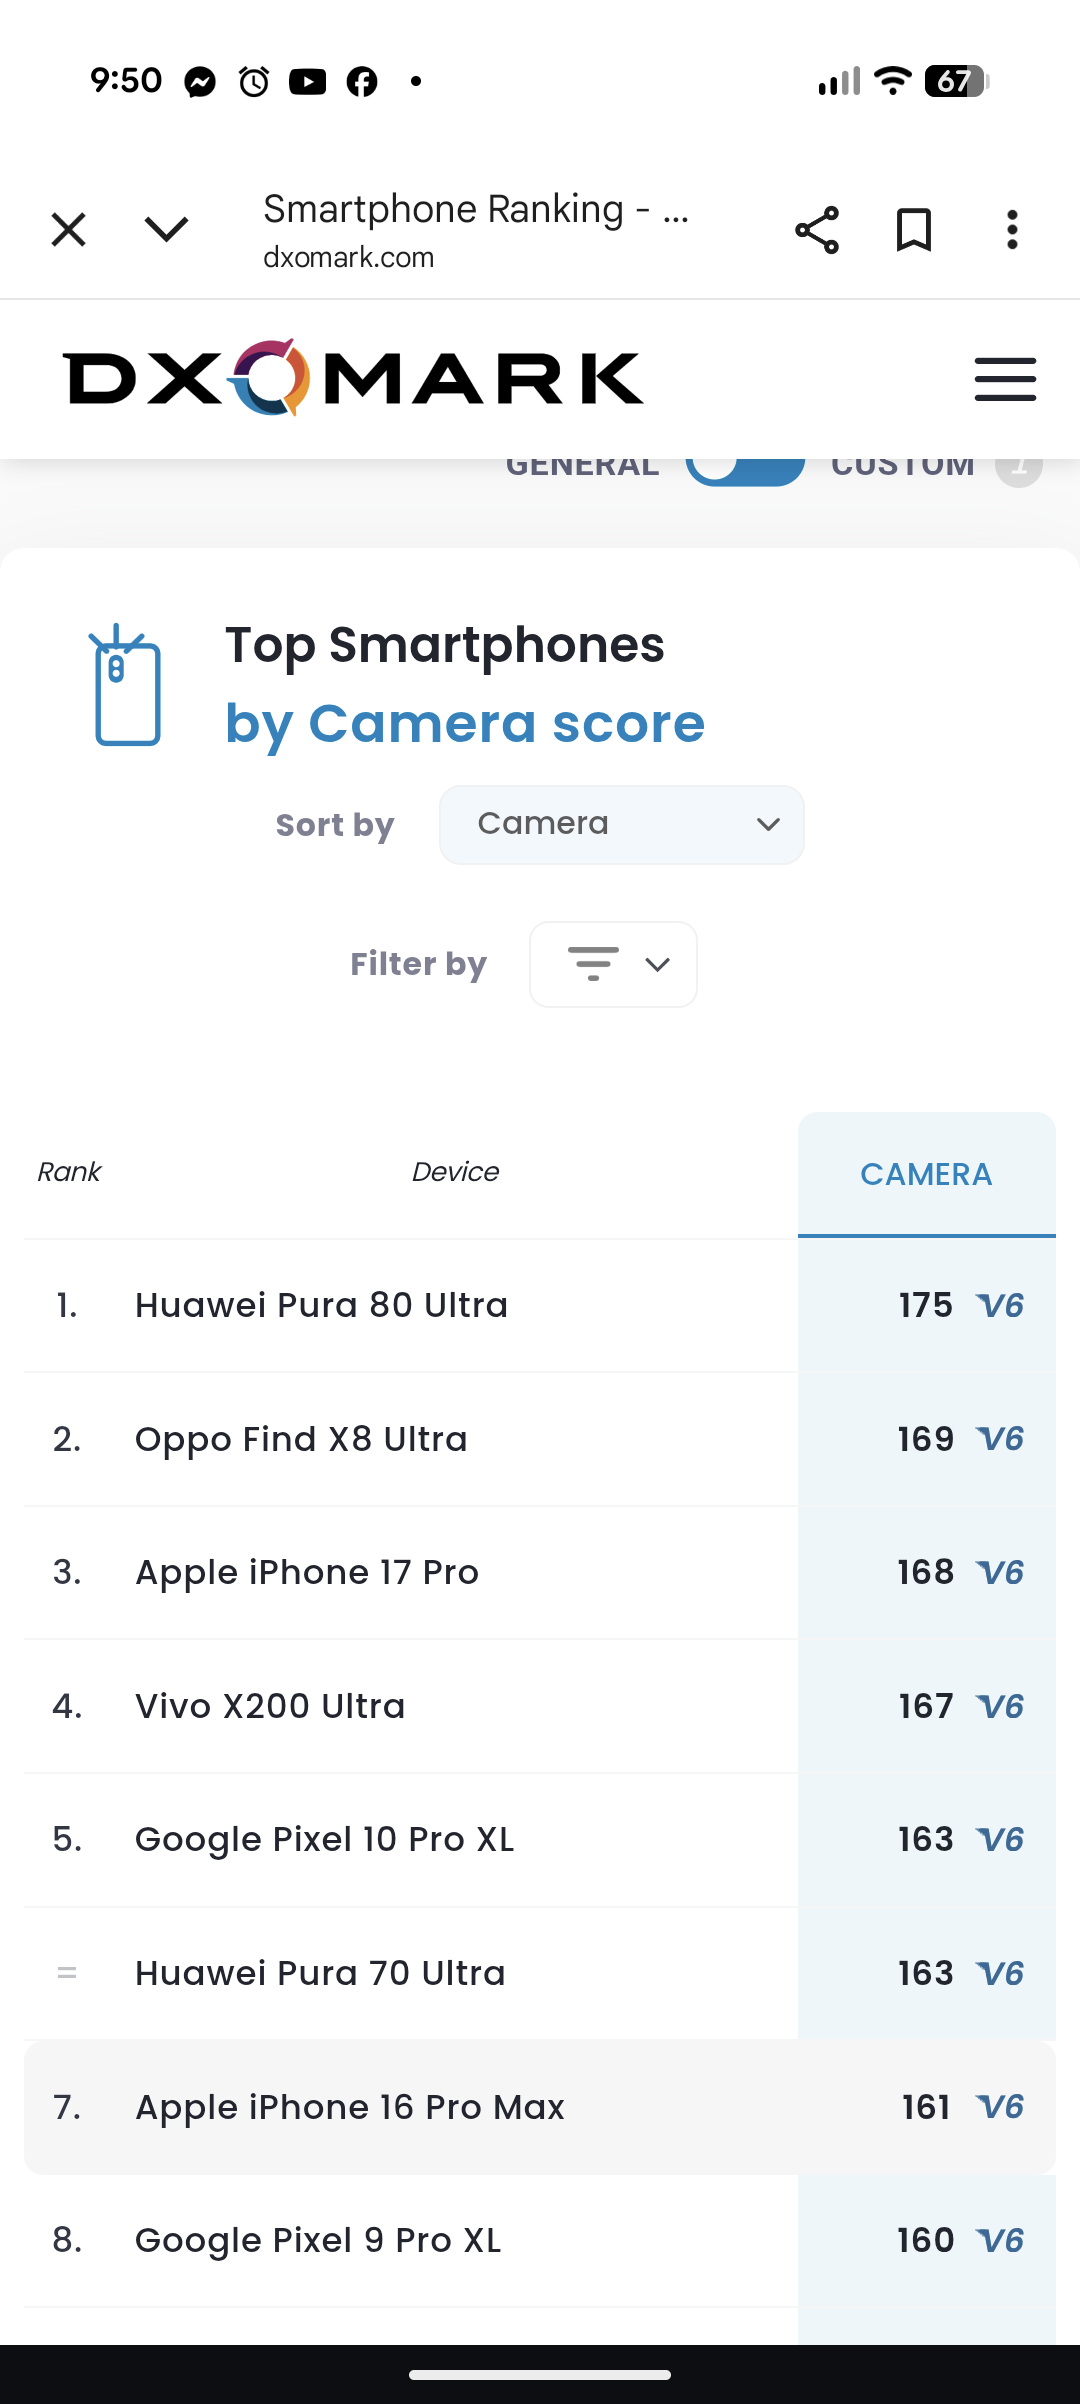This screenshot has width=1080, height=2404.
Task: Tap the page title in address bar
Action: coord(476,210)
